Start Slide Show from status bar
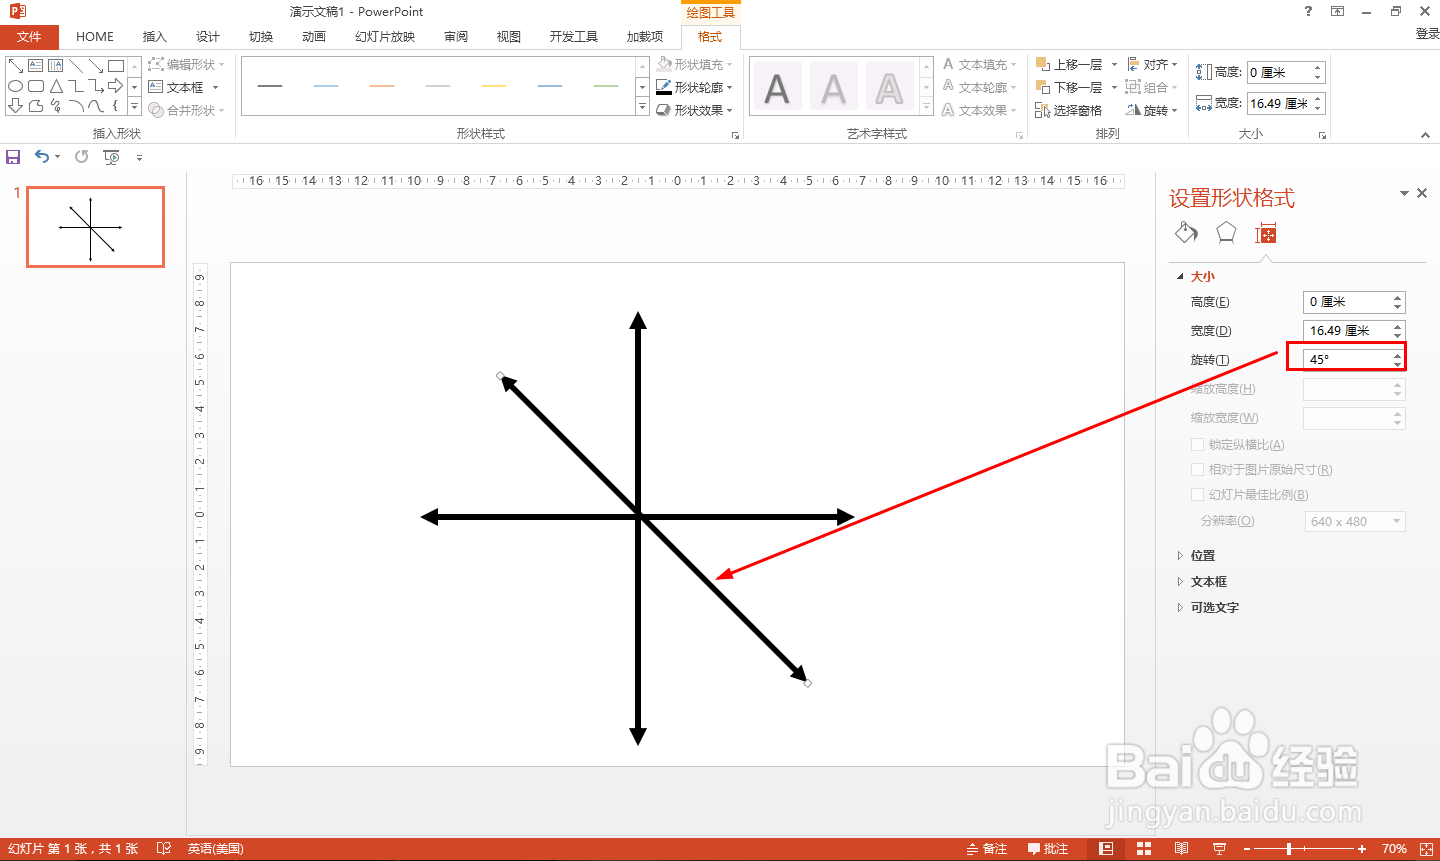 click(x=1219, y=849)
